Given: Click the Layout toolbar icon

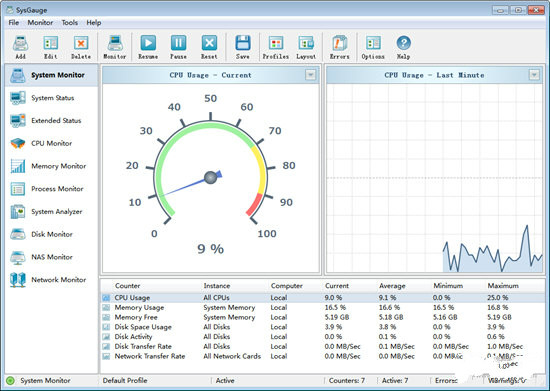Looking at the screenshot, I should click(306, 43).
